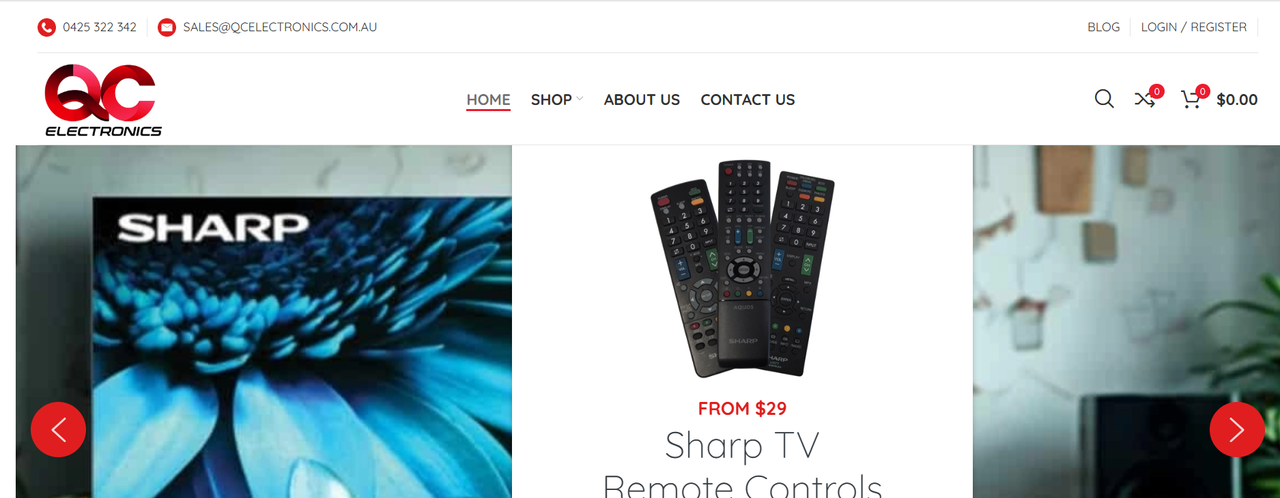Open the About Us page
The width and height of the screenshot is (1280, 498).
tap(642, 99)
